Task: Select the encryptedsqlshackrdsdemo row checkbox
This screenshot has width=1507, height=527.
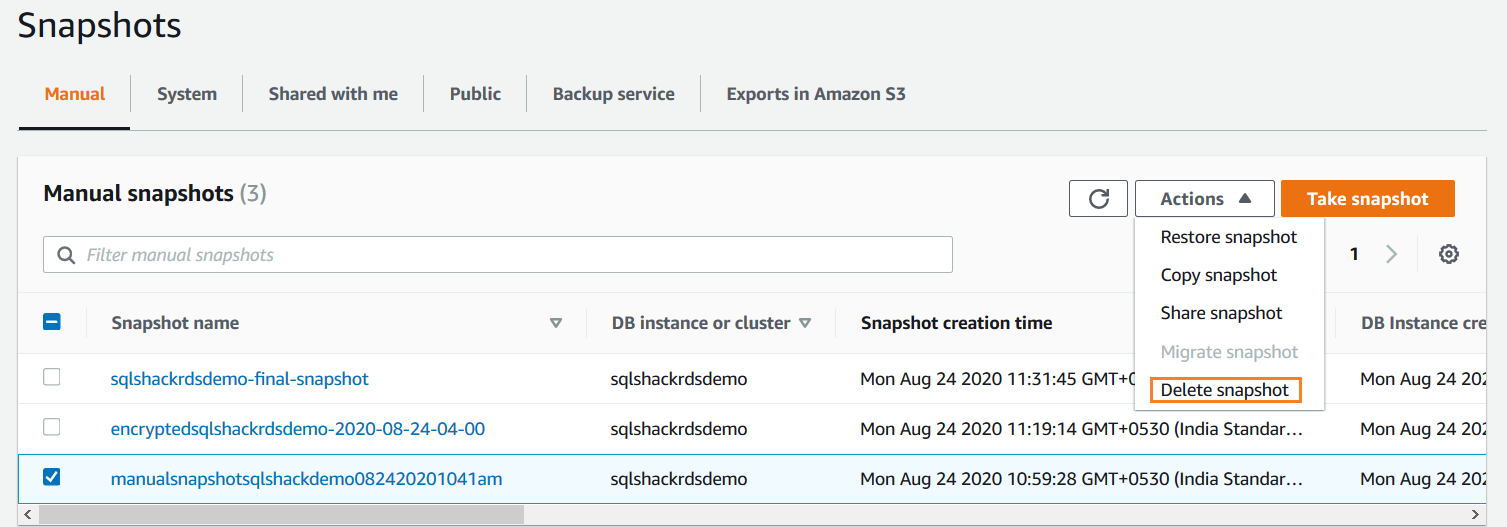Action: click(x=52, y=427)
